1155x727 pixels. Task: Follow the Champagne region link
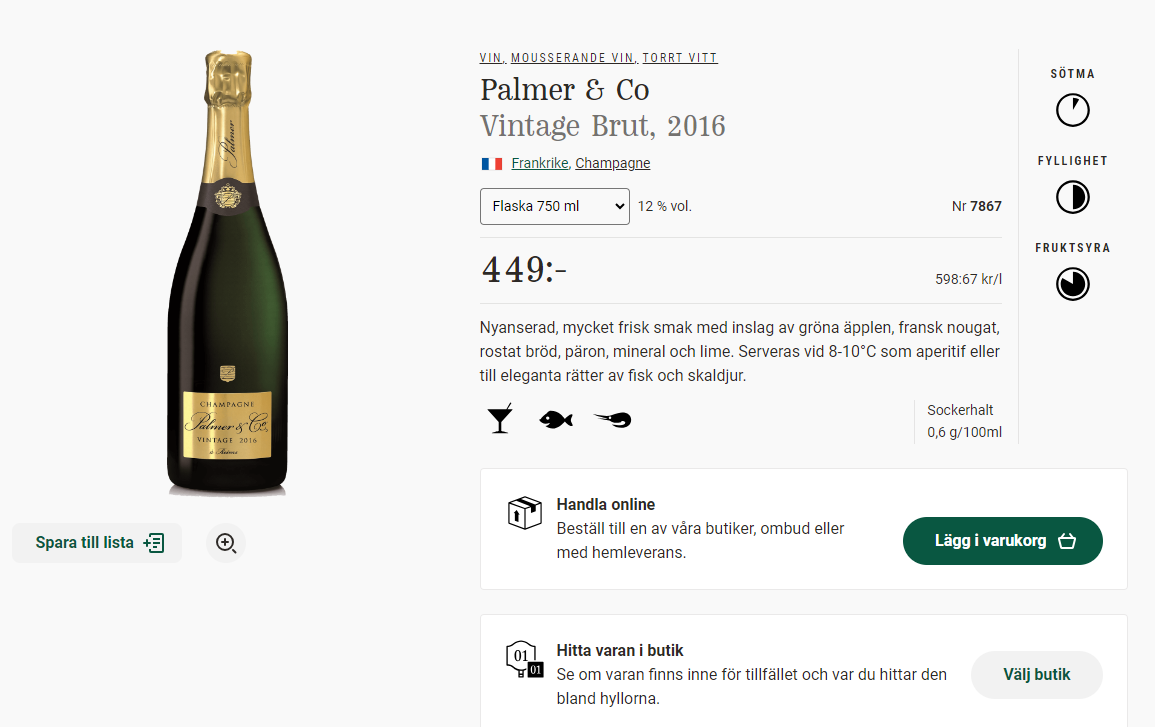coord(612,163)
